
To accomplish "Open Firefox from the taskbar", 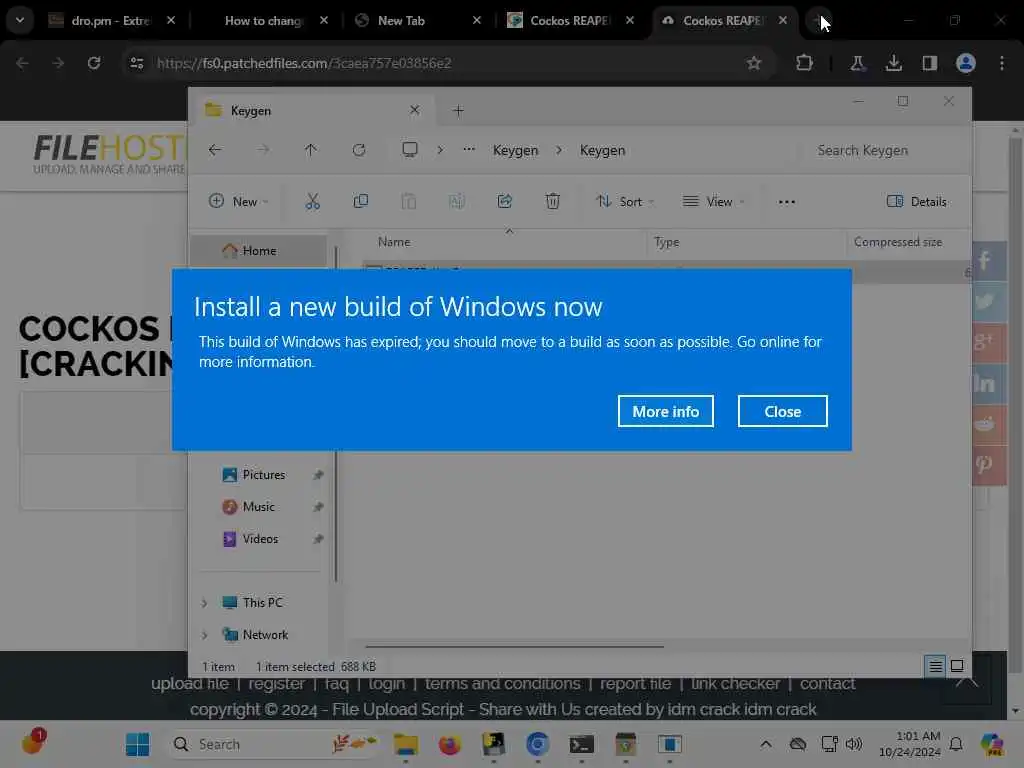I will coord(449,744).
